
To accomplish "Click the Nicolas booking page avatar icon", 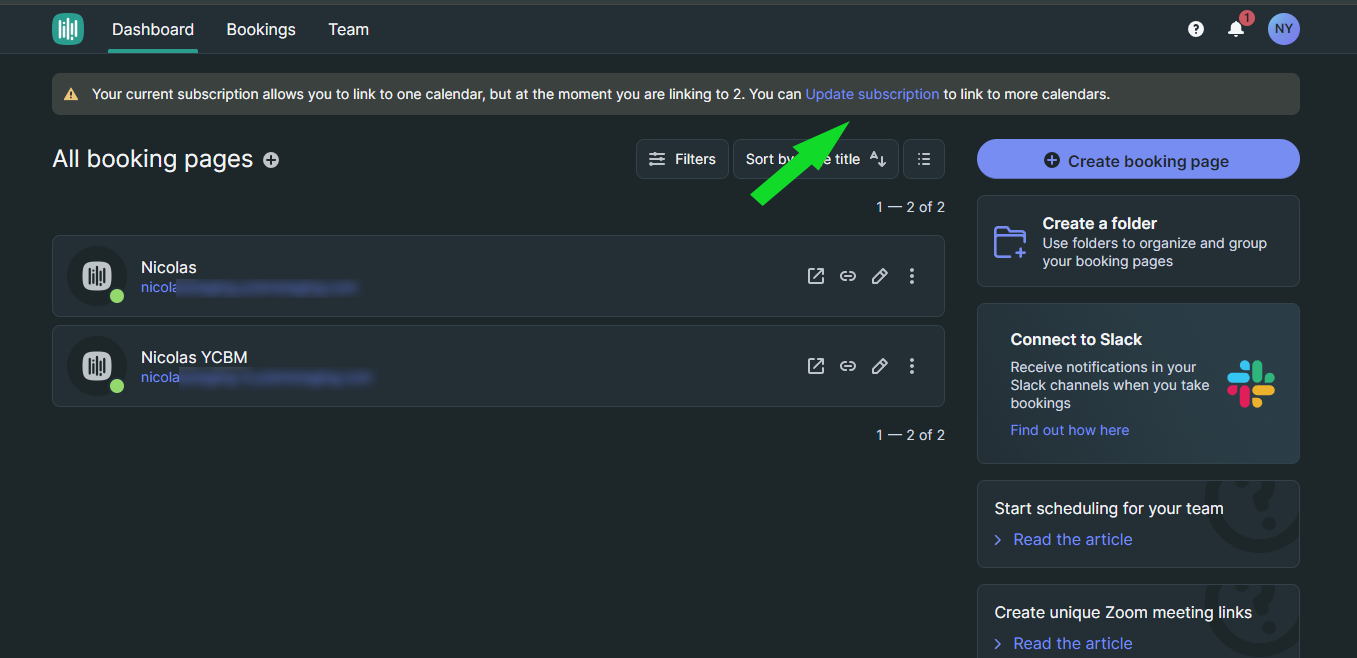I will coord(97,276).
